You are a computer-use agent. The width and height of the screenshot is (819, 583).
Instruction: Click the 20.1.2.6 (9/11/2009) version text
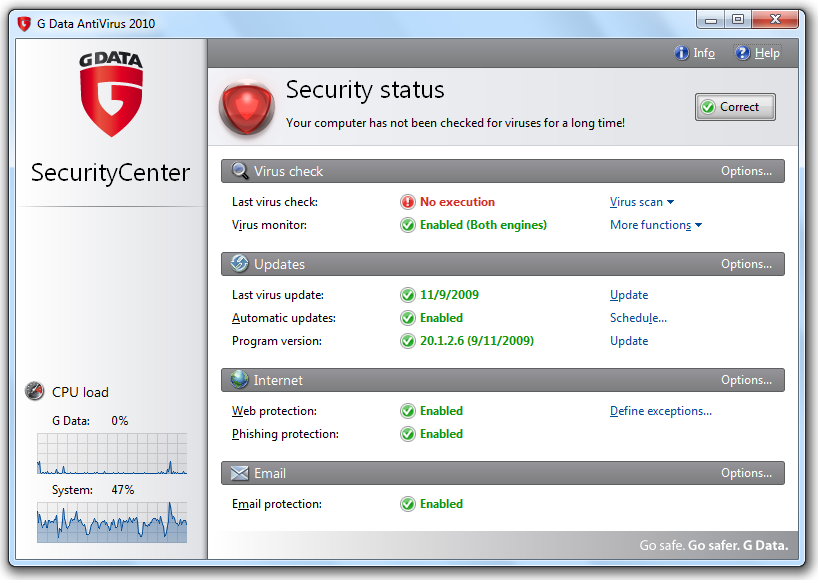477,341
